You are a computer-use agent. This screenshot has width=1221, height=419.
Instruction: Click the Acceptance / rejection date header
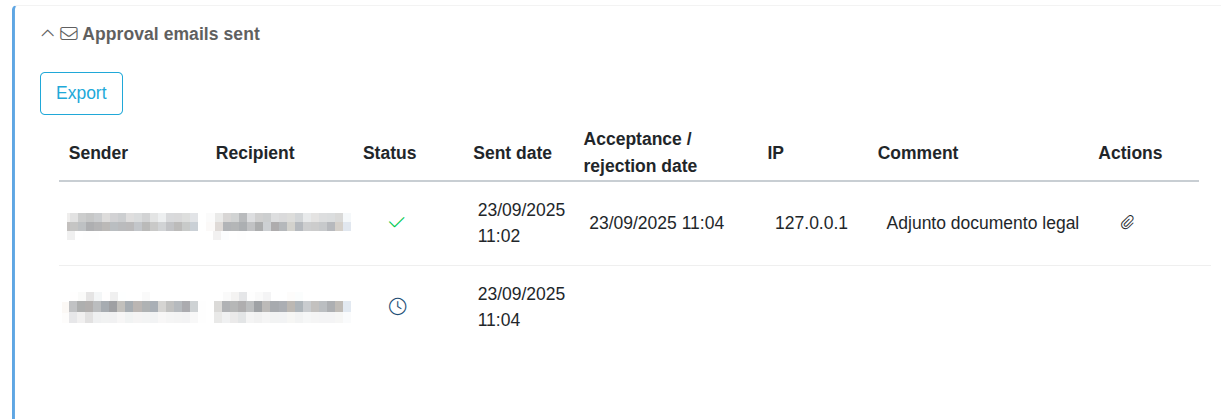[640, 152]
